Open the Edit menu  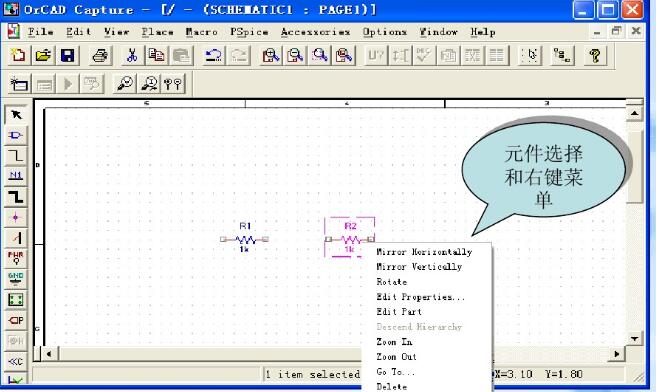click(78, 32)
